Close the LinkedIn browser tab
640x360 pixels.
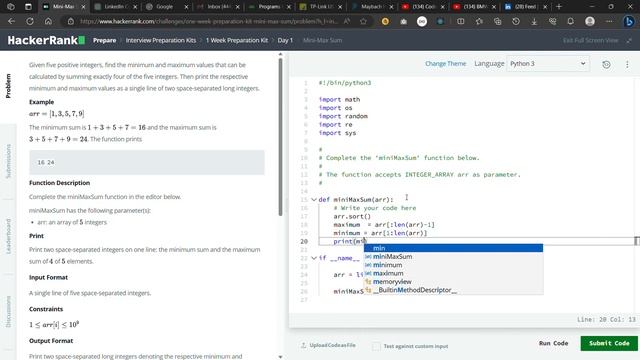[x=135, y=7]
